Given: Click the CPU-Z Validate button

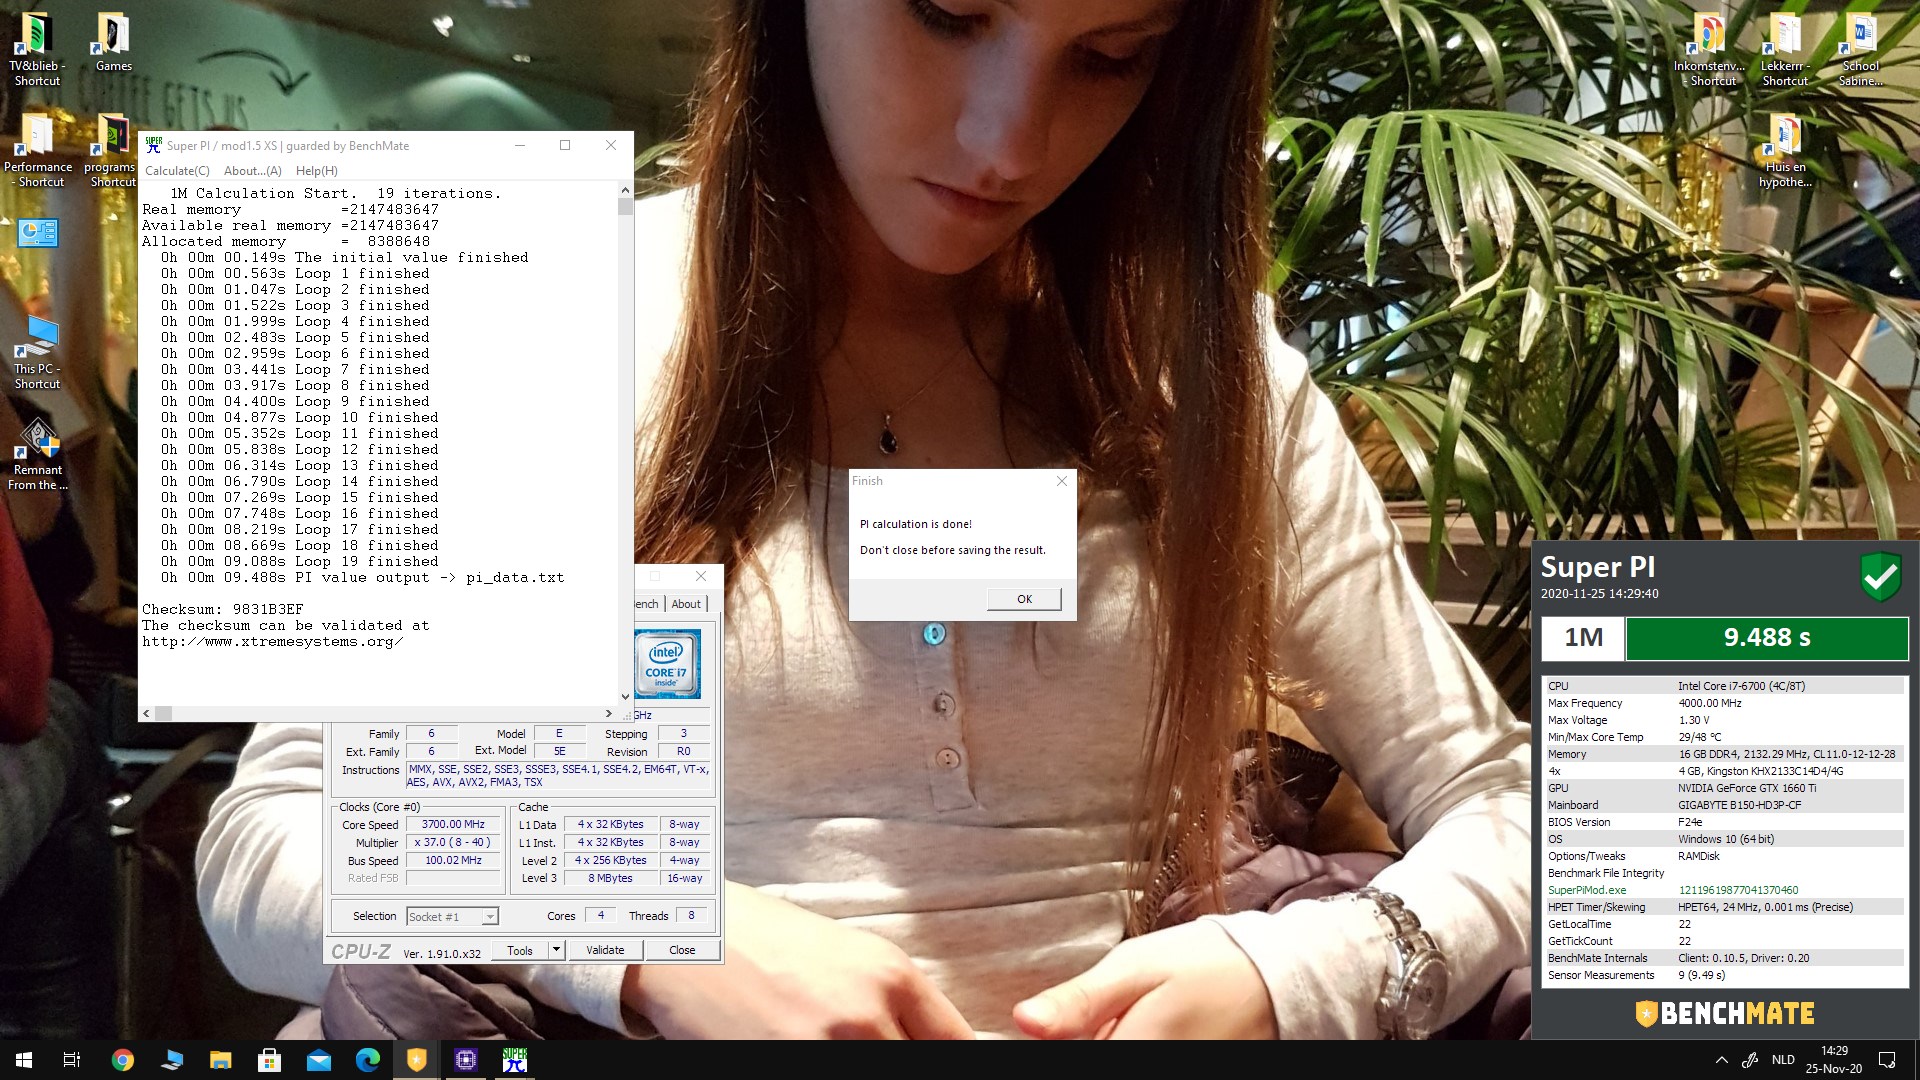Looking at the screenshot, I should (x=605, y=950).
